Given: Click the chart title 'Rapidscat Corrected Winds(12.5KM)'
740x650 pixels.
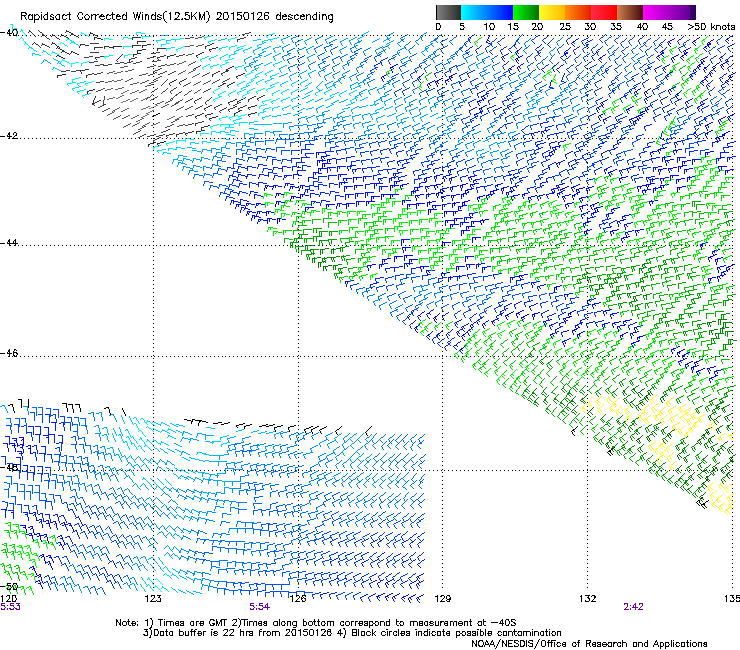Looking at the screenshot, I should pyautogui.click(x=115, y=17).
